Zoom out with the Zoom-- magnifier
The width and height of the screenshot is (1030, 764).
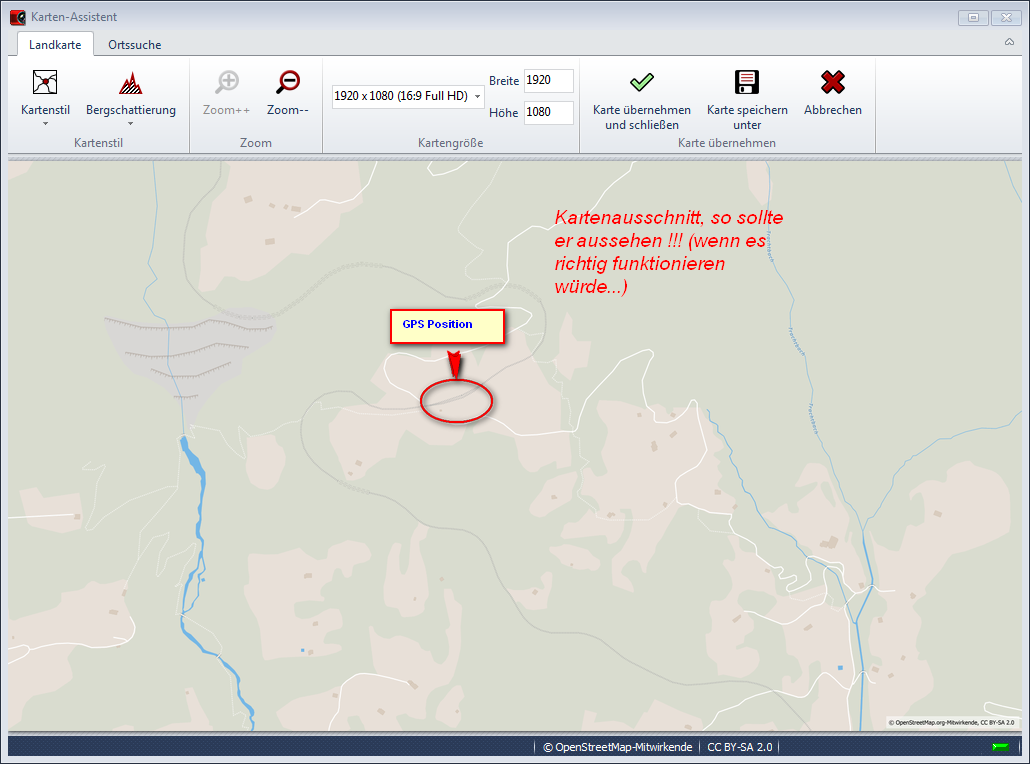point(288,83)
